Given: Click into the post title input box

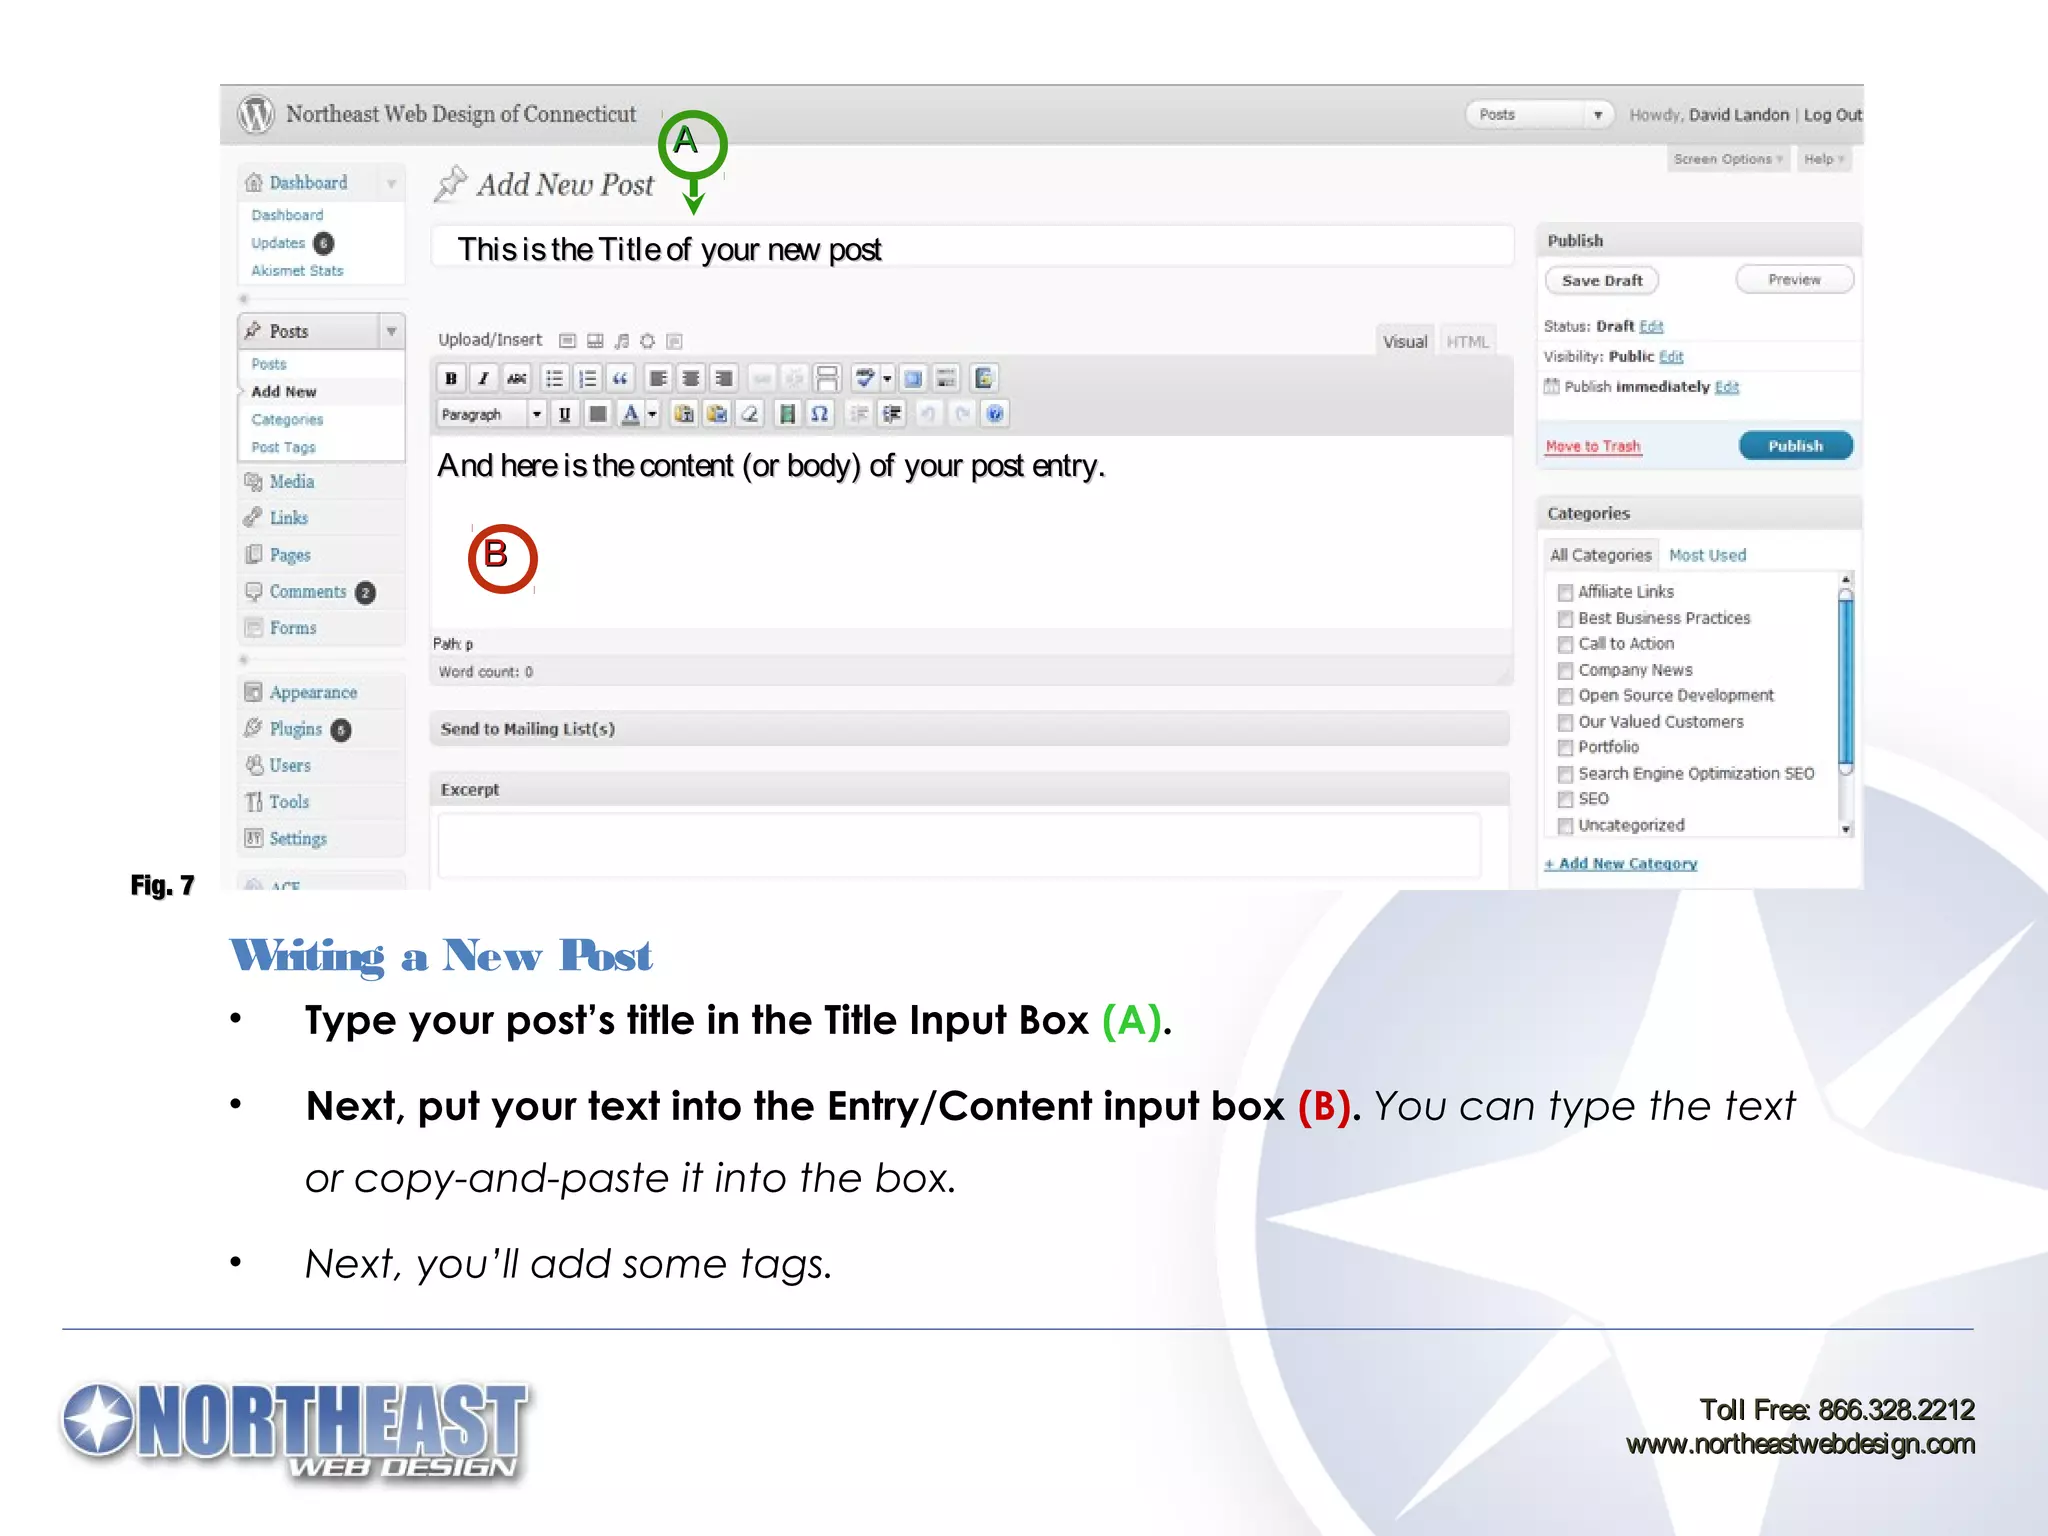Looking at the screenshot, I should (x=972, y=248).
